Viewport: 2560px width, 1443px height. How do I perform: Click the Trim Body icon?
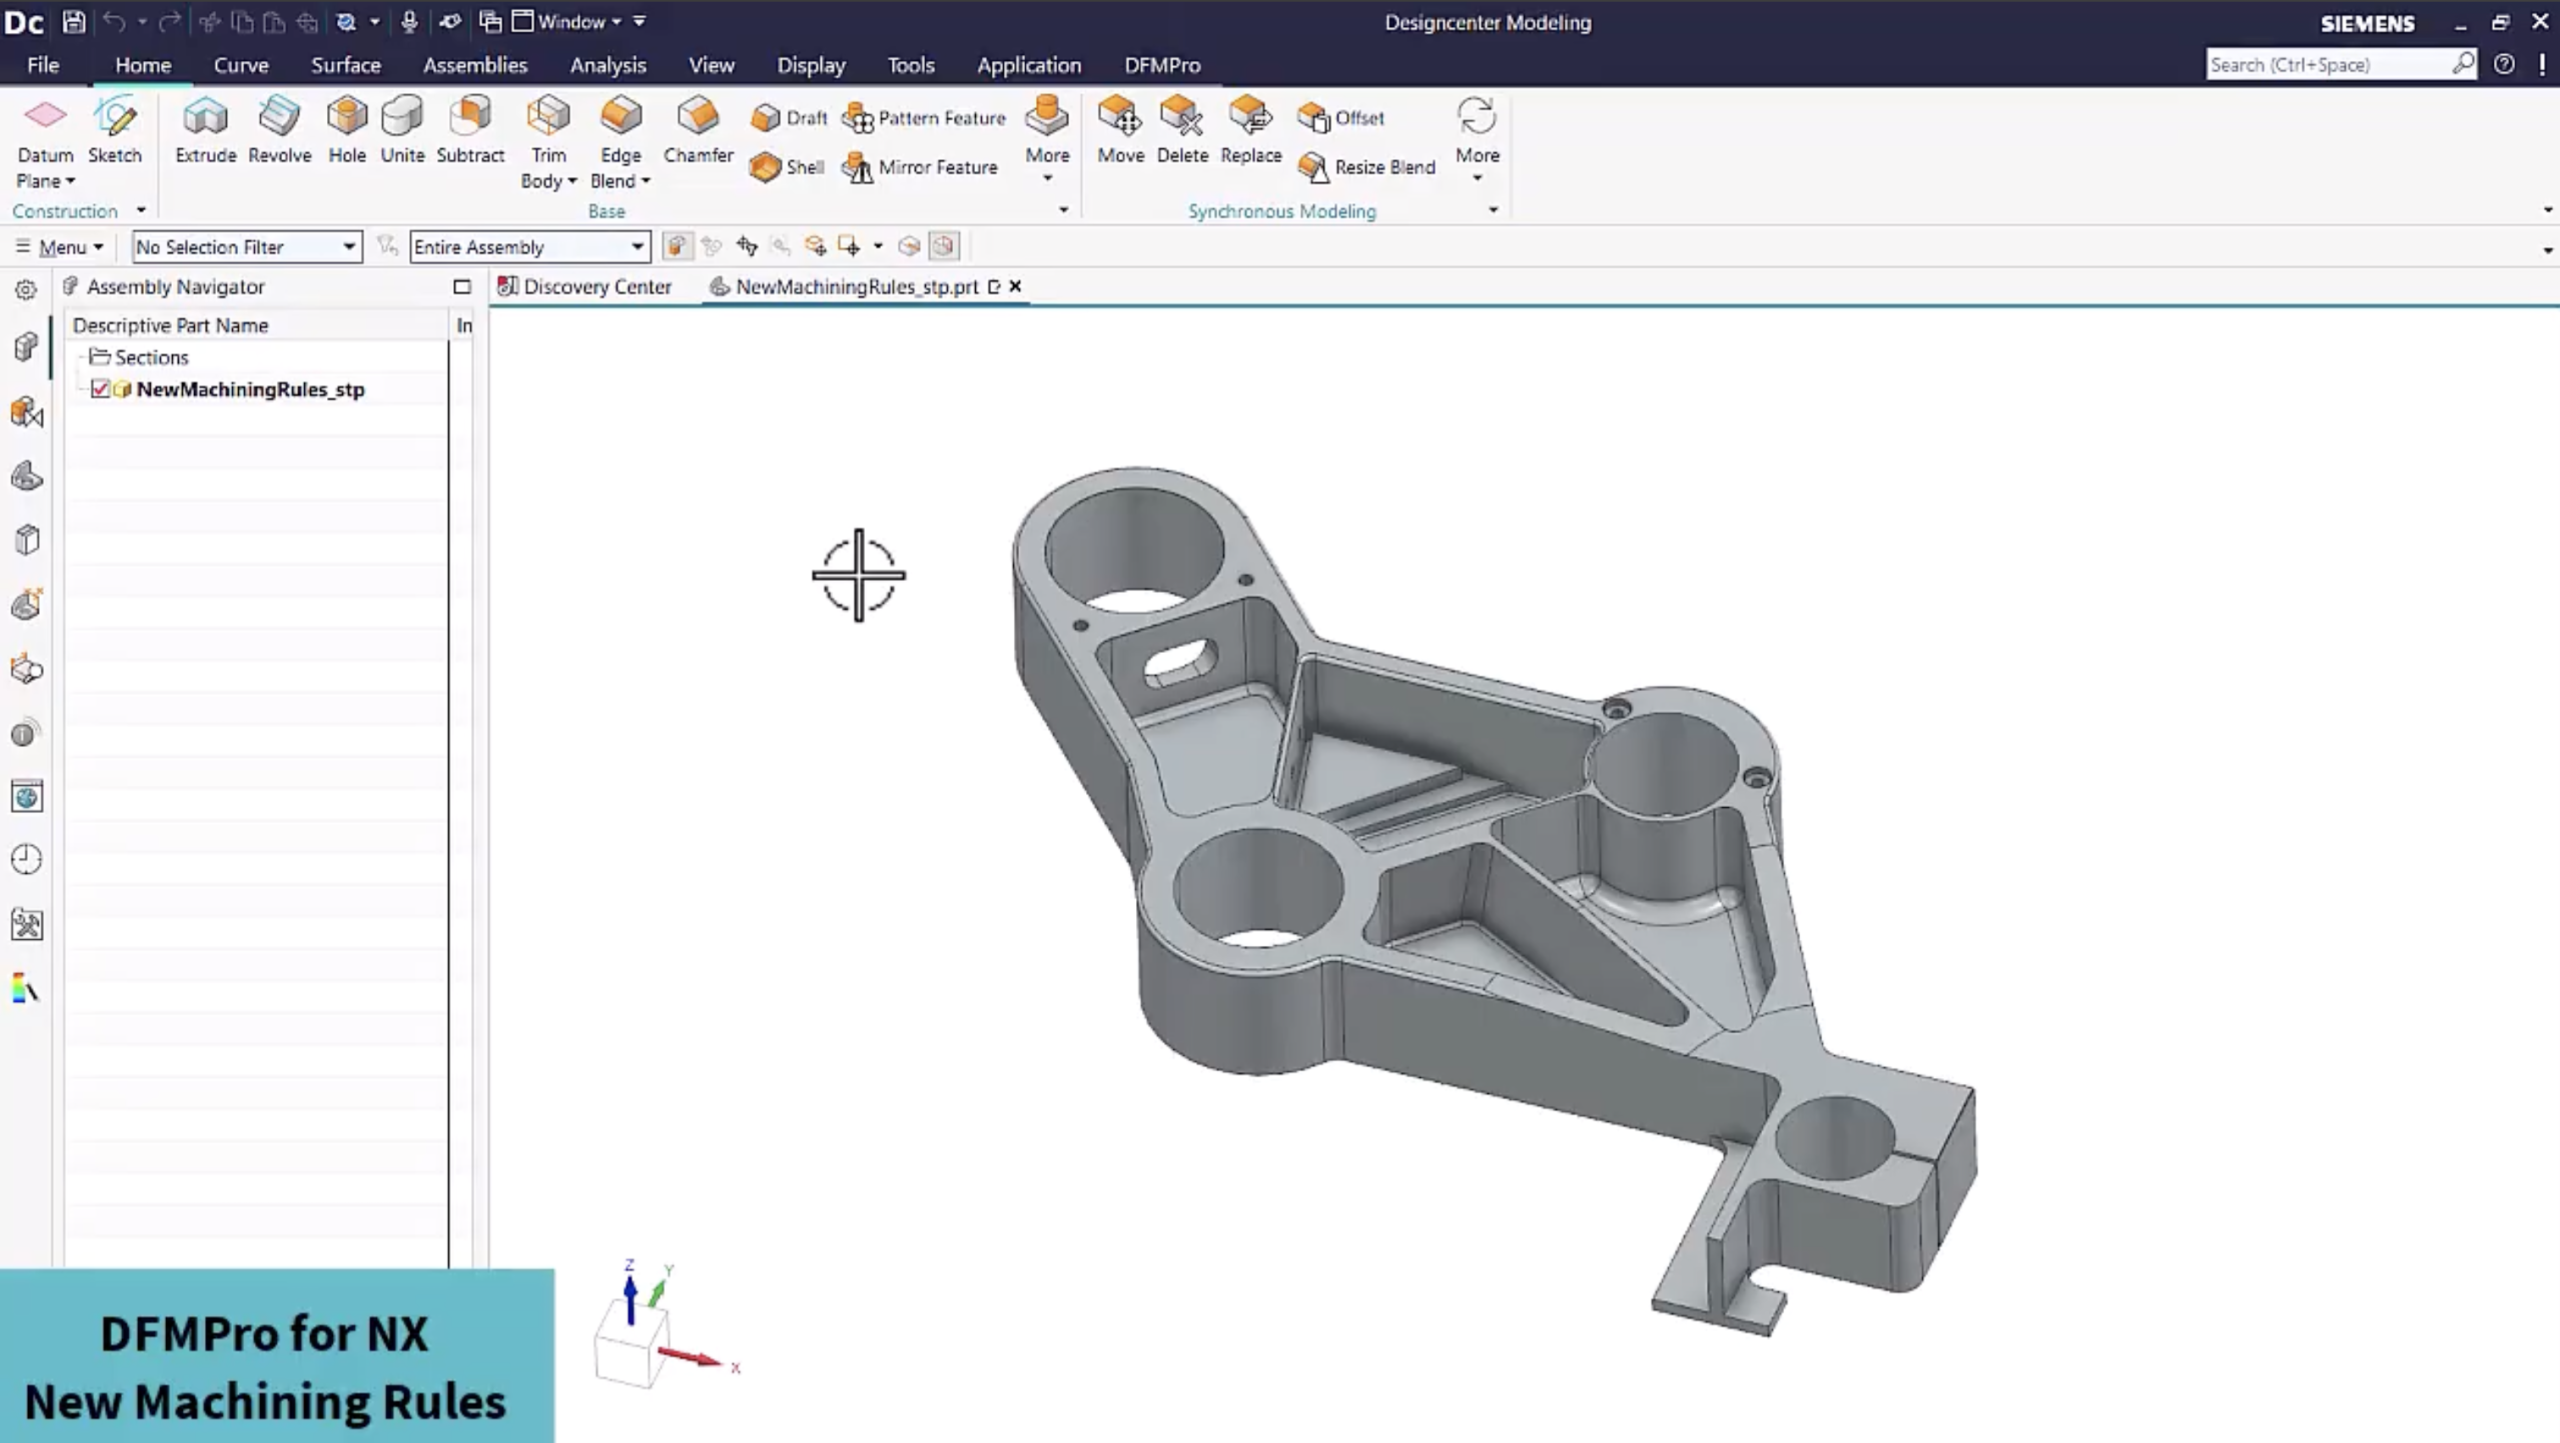point(548,118)
